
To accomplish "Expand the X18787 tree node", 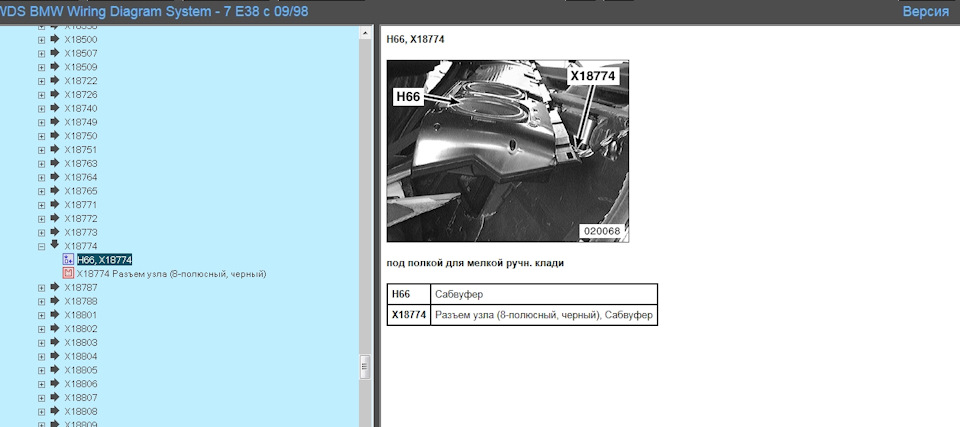I will tap(42, 288).
